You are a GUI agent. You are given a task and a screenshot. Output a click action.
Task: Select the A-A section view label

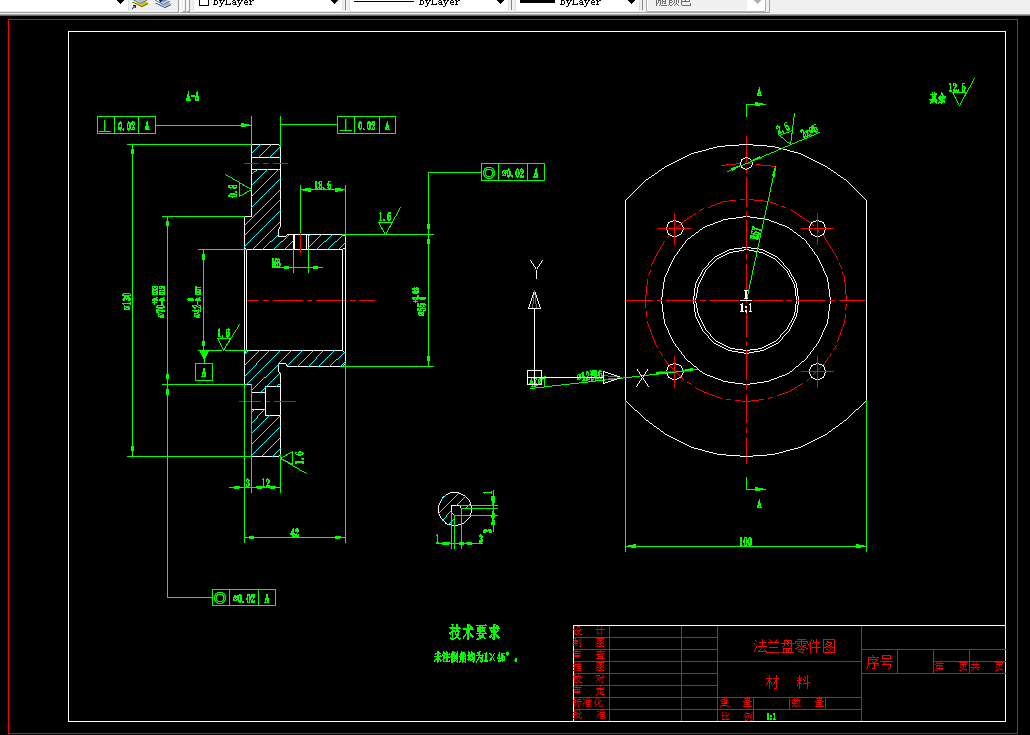coord(192,97)
